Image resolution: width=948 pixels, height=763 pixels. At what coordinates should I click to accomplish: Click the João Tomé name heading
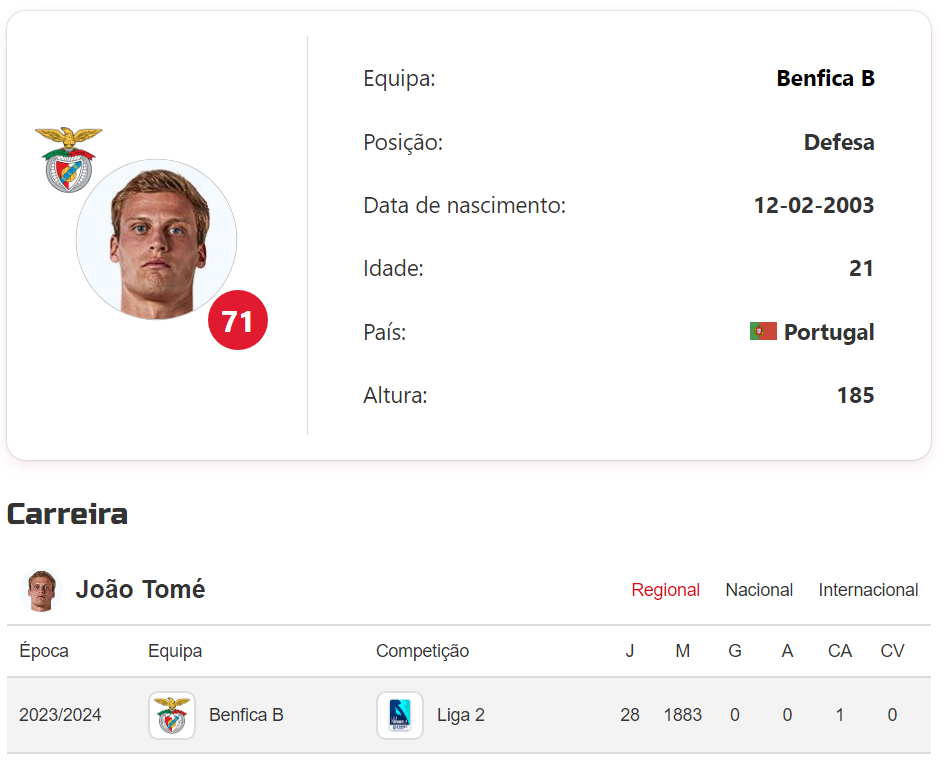pos(140,590)
